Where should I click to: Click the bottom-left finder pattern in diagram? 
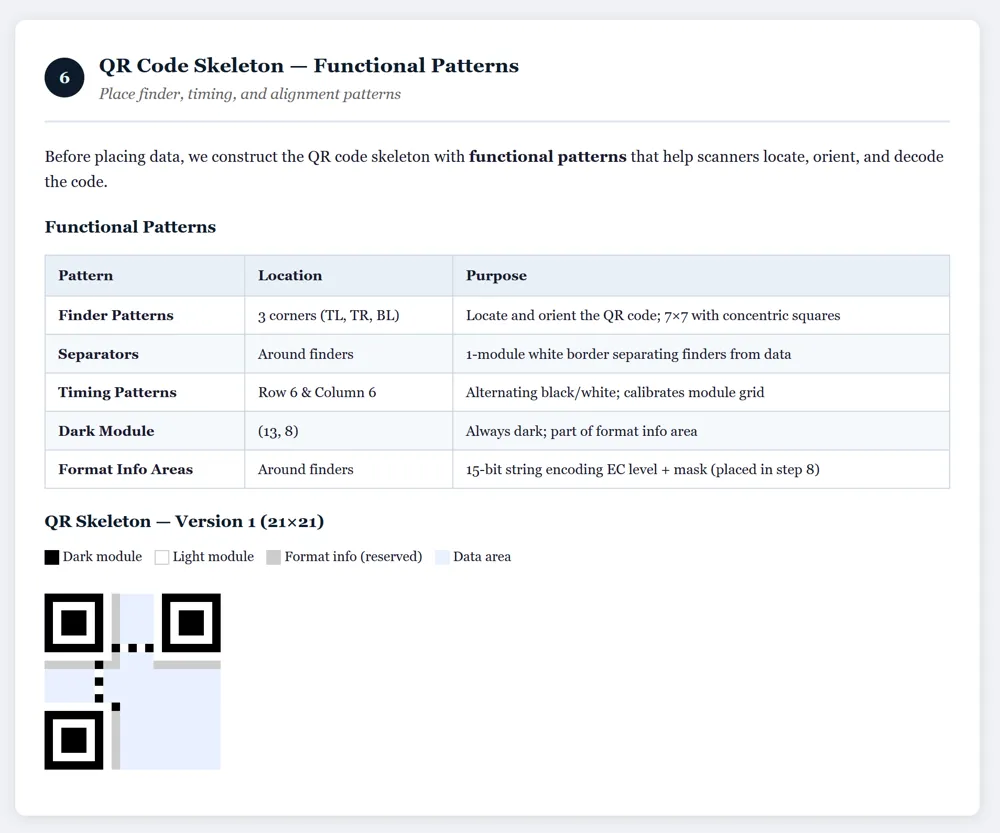click(x=74, y=740)
